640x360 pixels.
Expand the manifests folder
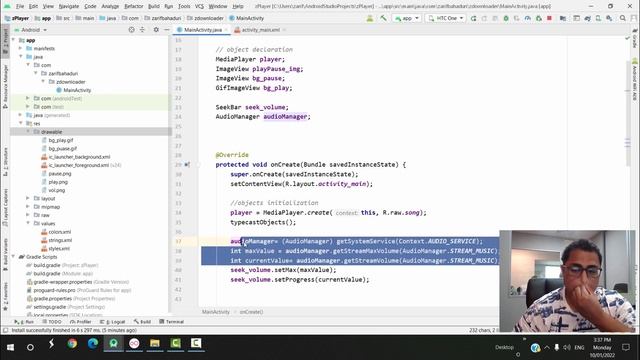(20, 48)
